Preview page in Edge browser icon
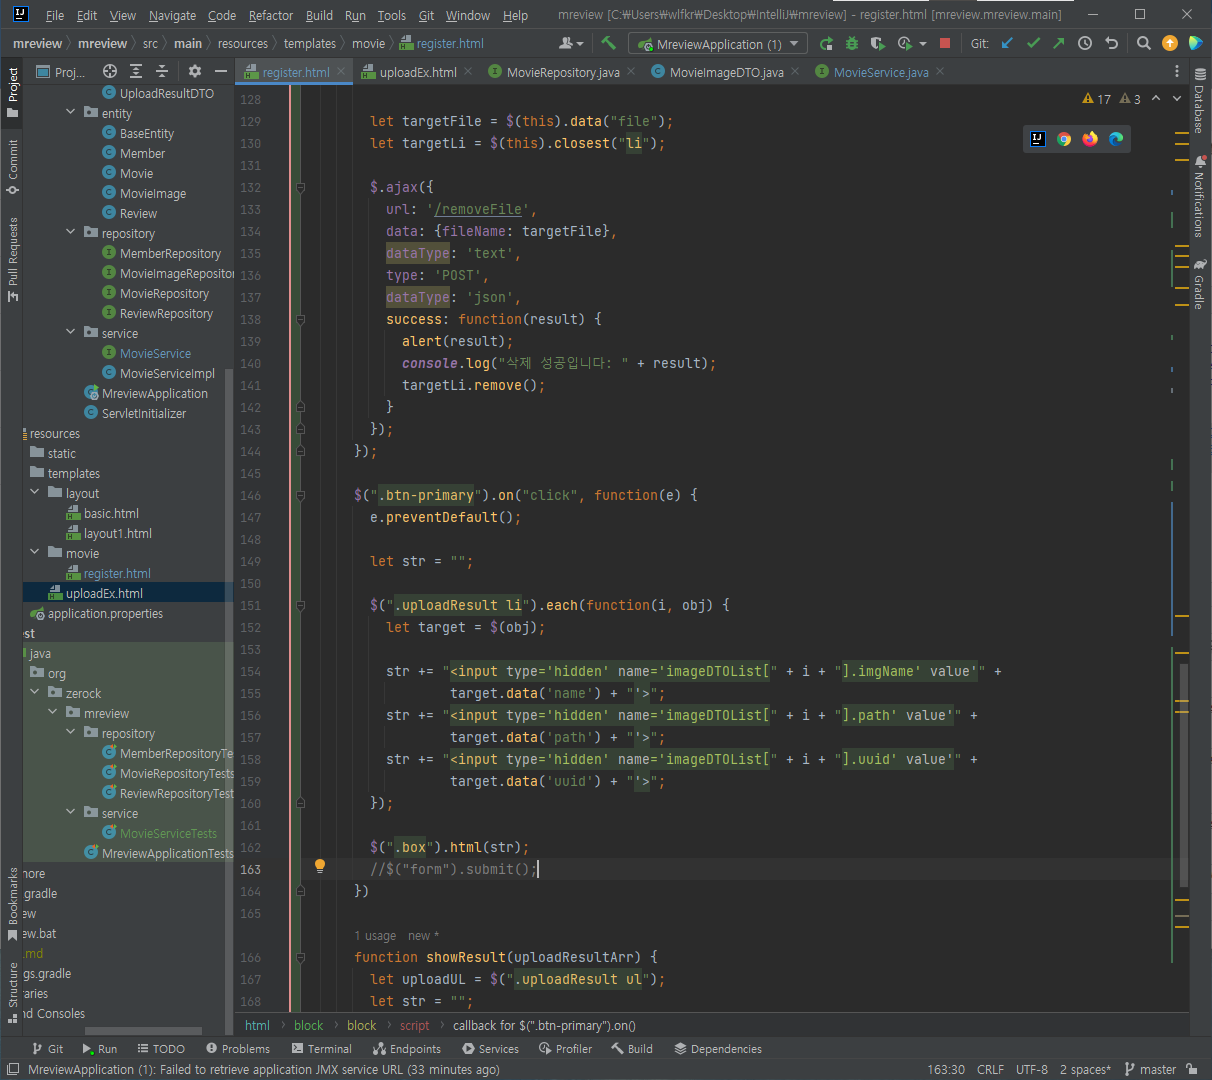Viewport: 1212px width, 1080px height. click(x=1116, y=139)
